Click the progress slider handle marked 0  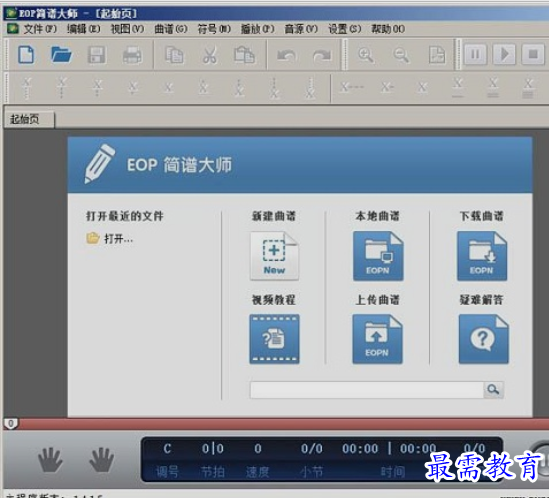point(11,424)
